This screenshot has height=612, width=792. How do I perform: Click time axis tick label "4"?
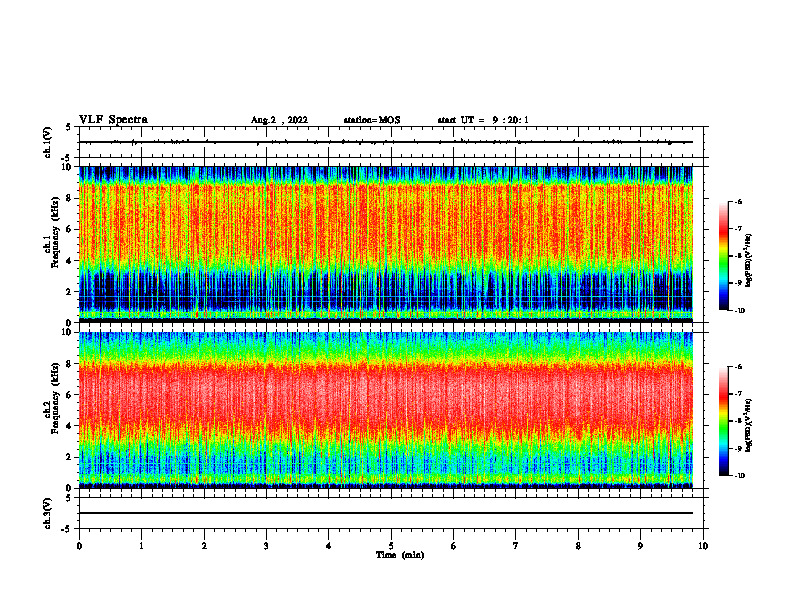point(329,546)
